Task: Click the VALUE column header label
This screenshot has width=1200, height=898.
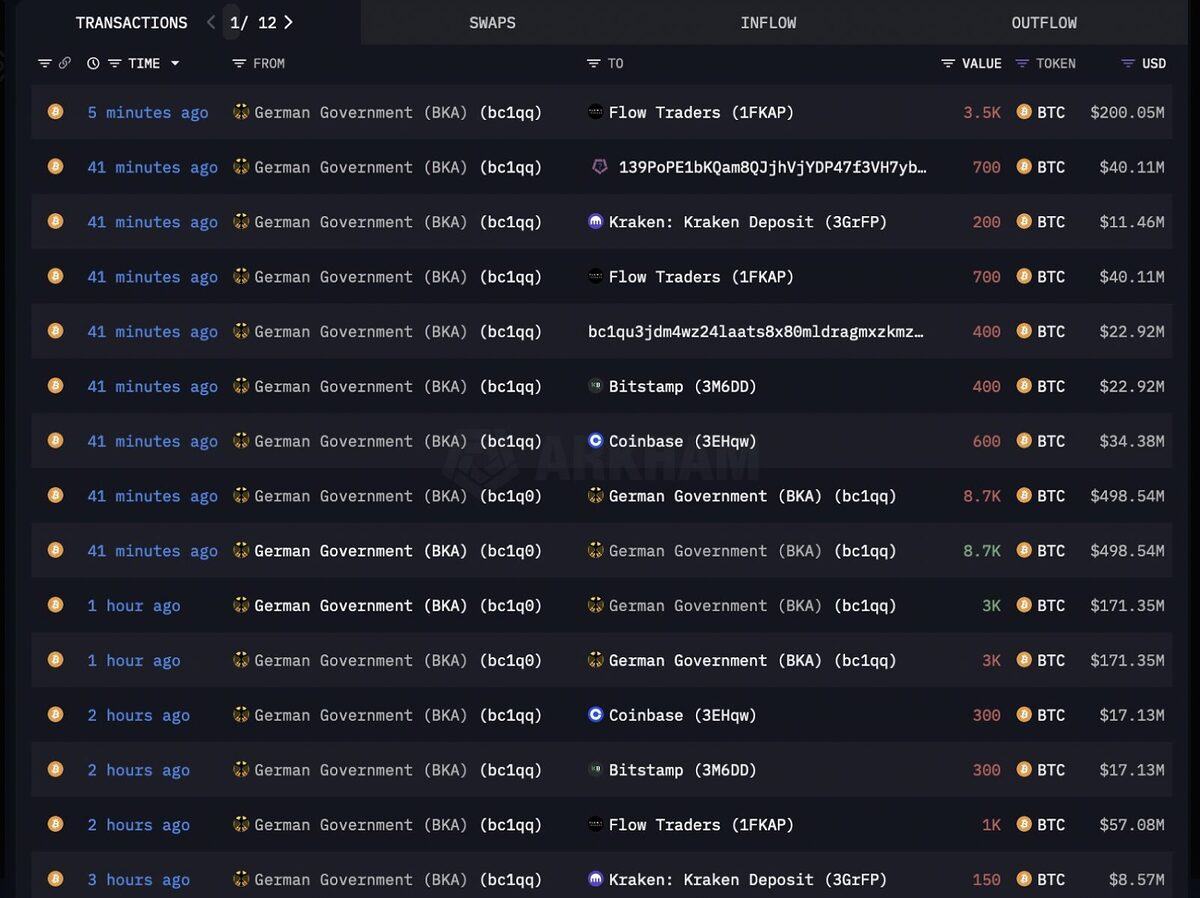Action: [981, 63]
